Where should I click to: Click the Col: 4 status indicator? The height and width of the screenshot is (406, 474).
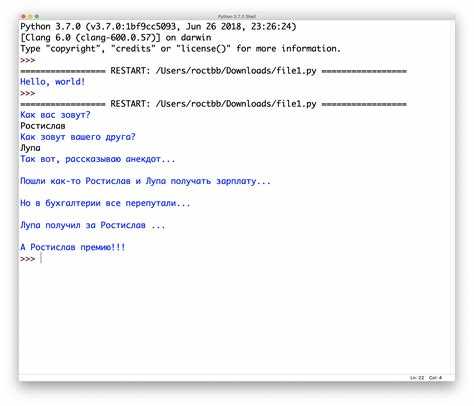435,378
